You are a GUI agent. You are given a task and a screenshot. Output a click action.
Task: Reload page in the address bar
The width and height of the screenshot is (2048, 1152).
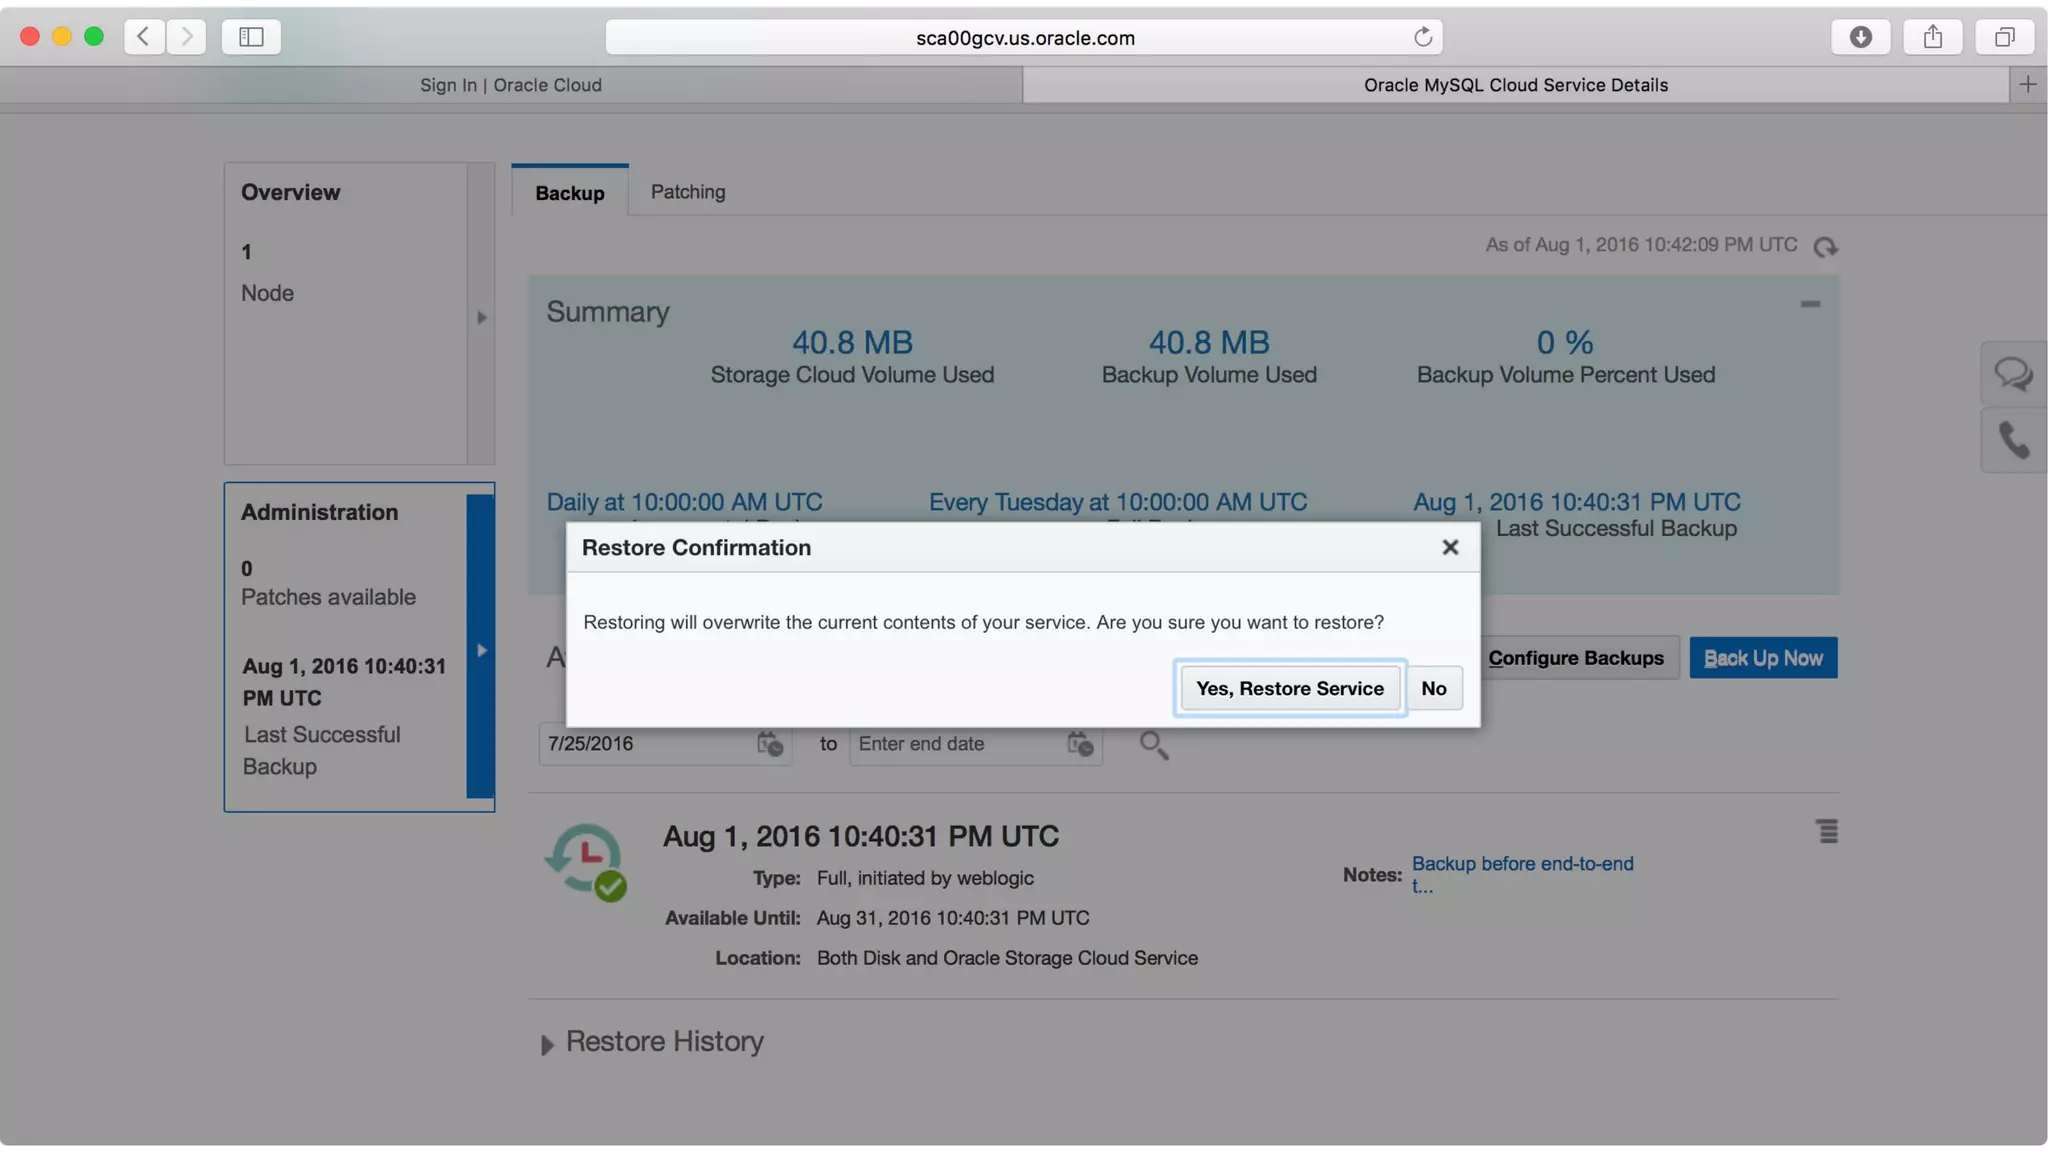1422,37
